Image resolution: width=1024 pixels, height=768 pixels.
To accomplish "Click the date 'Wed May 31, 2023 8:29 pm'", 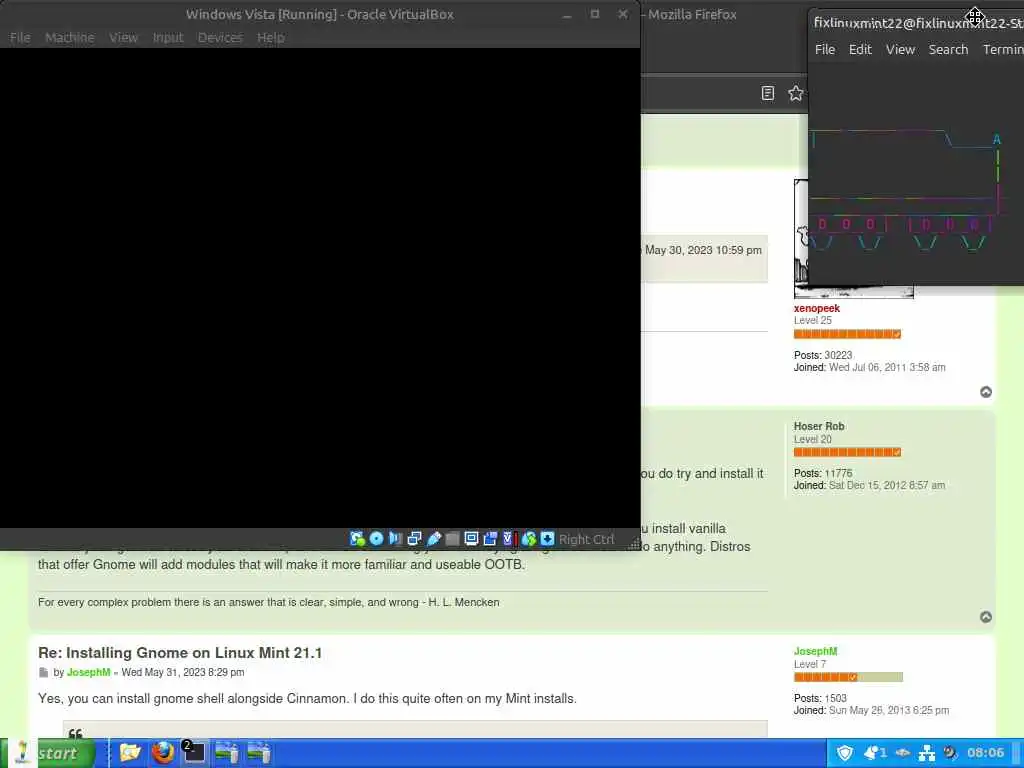I will [x=183, y=673].
